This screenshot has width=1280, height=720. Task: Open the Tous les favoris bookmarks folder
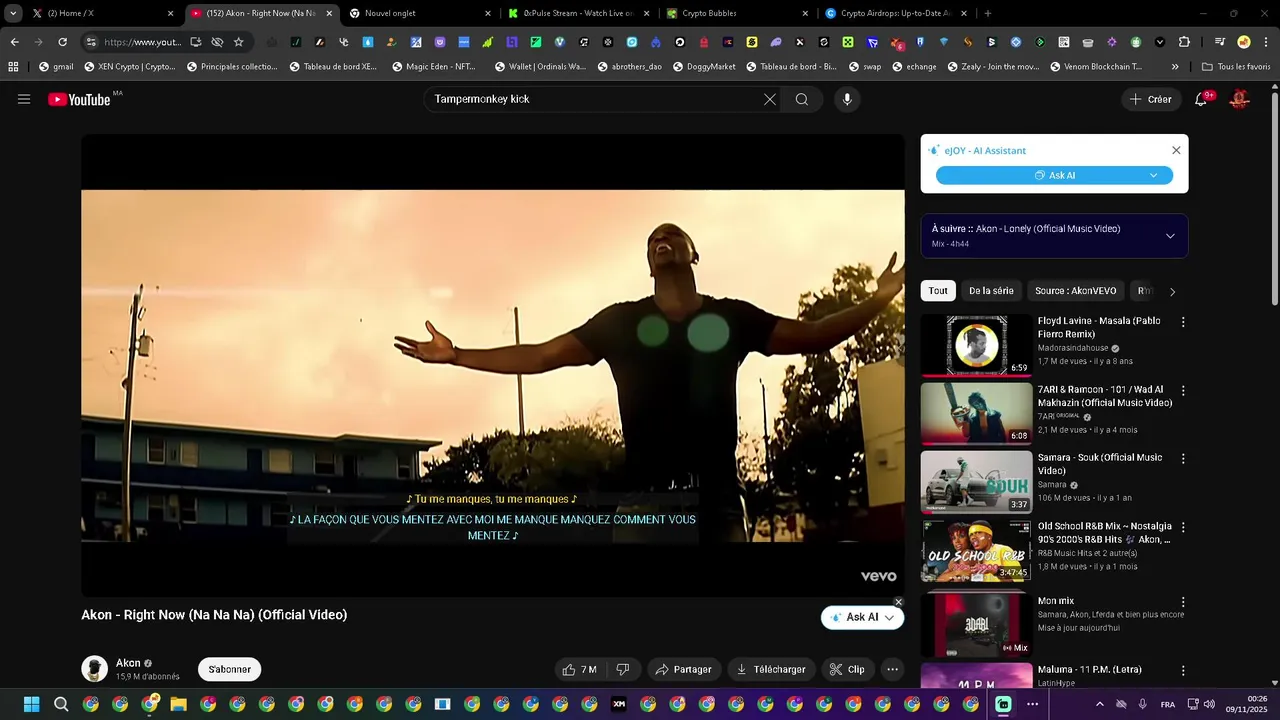pos(1235,67)
